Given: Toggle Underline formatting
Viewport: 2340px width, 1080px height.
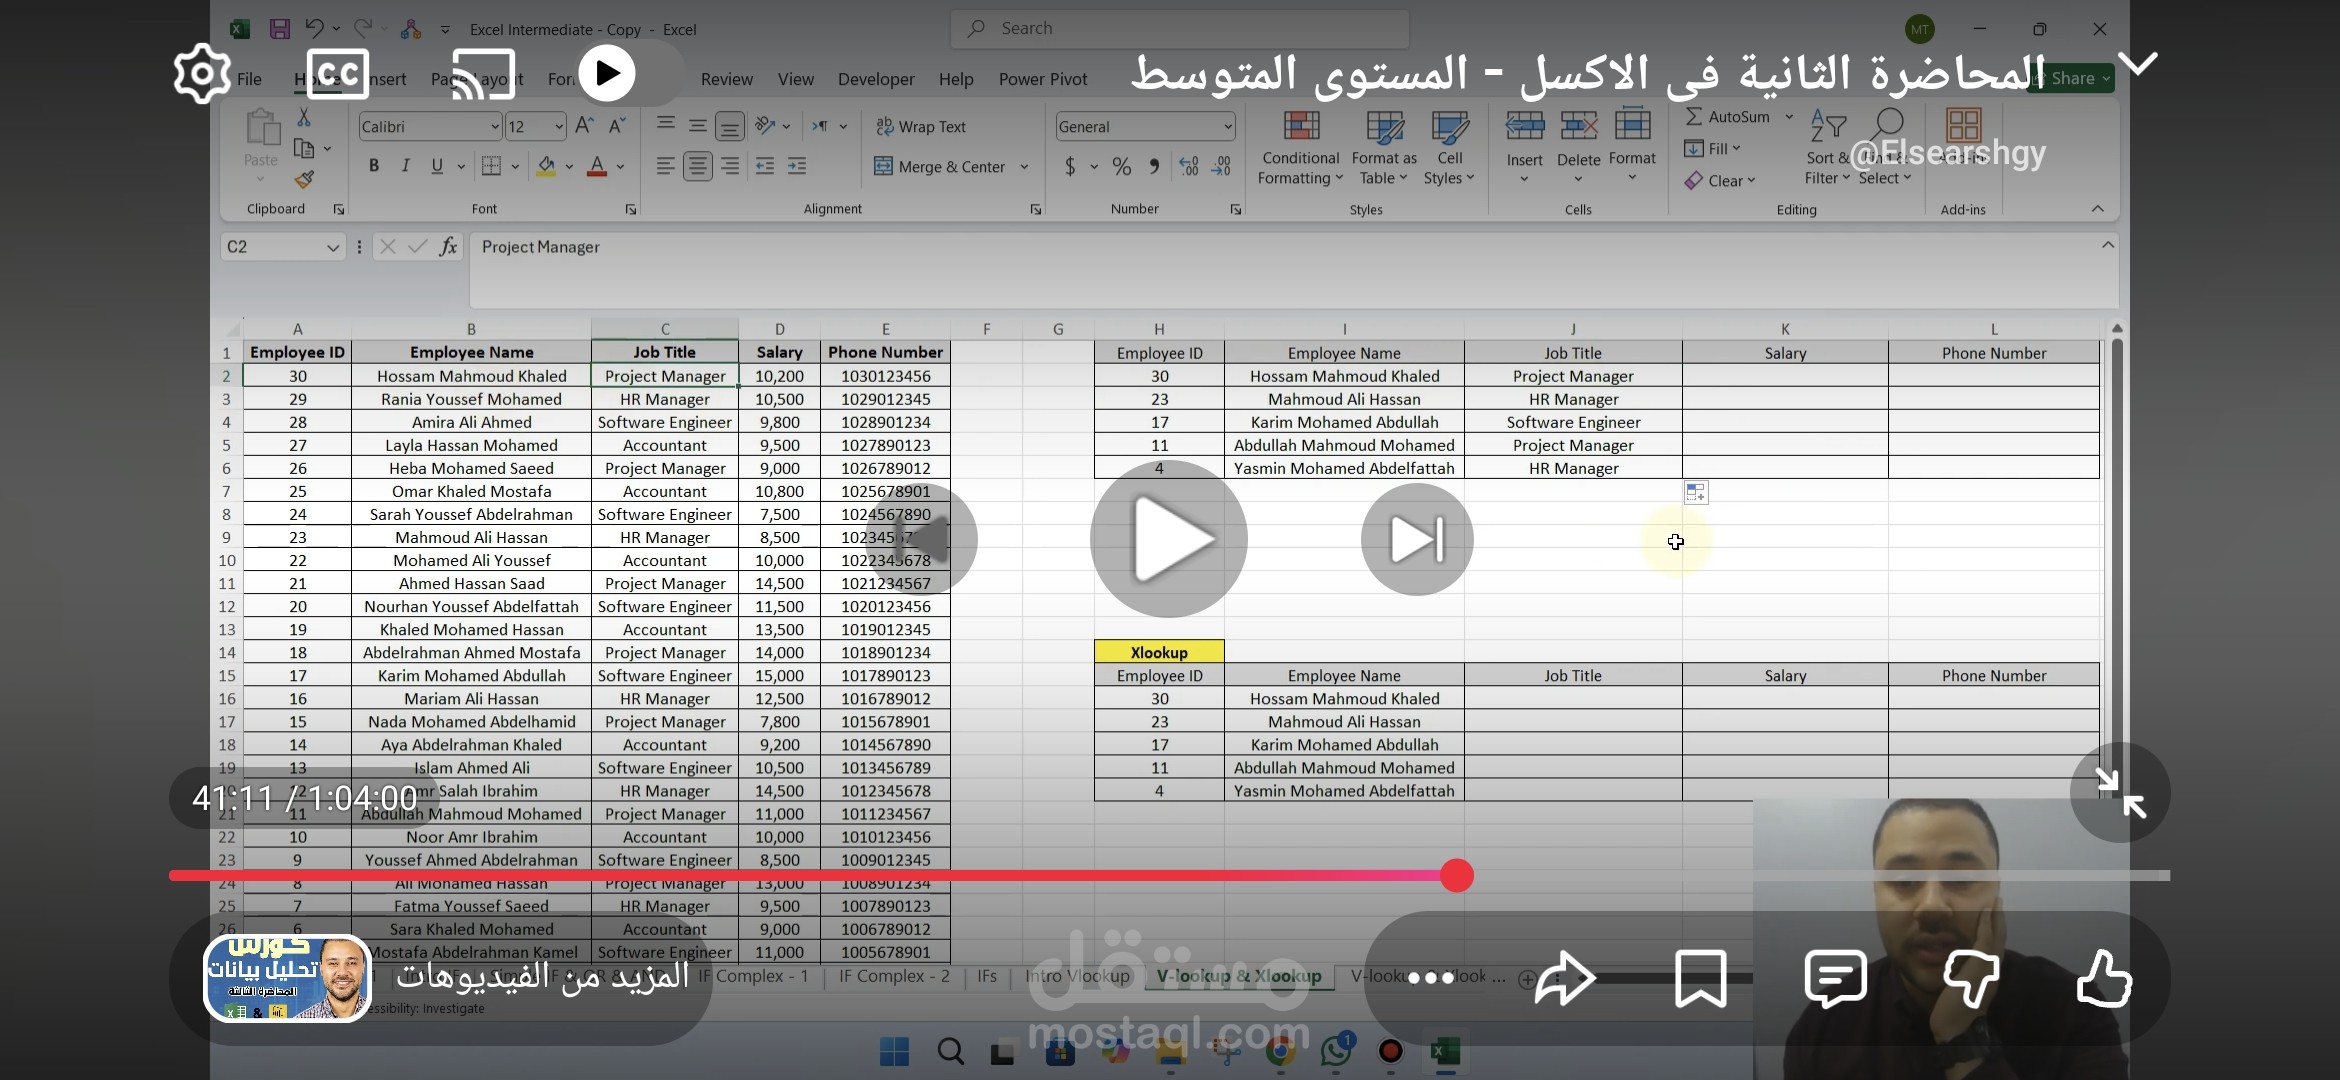Looking at the screenshot, I should 437,166.
